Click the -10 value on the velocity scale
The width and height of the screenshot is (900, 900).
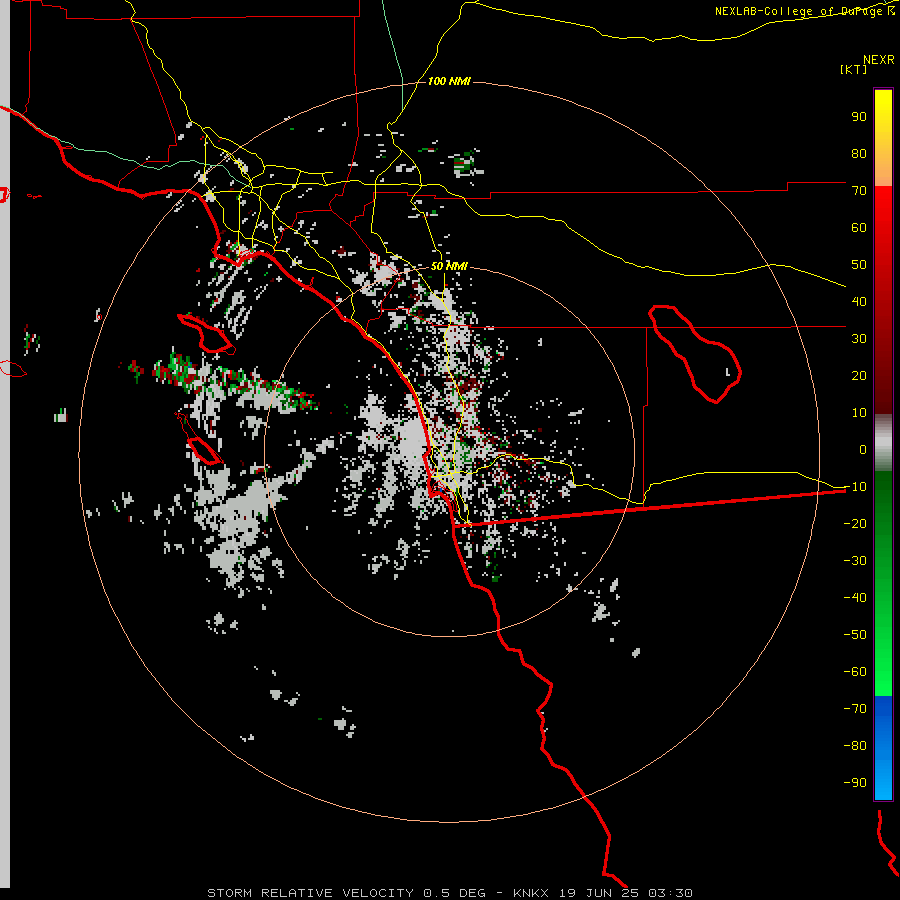(855, 487)
